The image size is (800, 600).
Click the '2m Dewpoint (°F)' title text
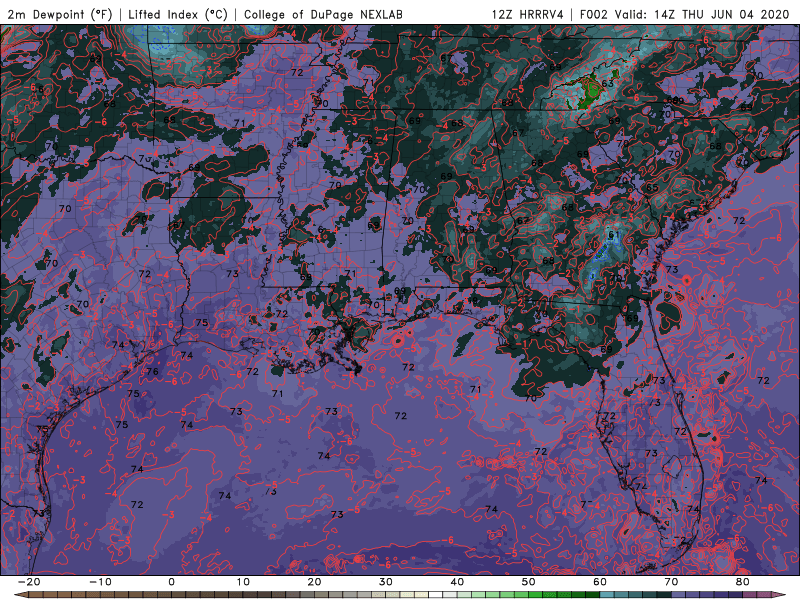pos(60,14)
